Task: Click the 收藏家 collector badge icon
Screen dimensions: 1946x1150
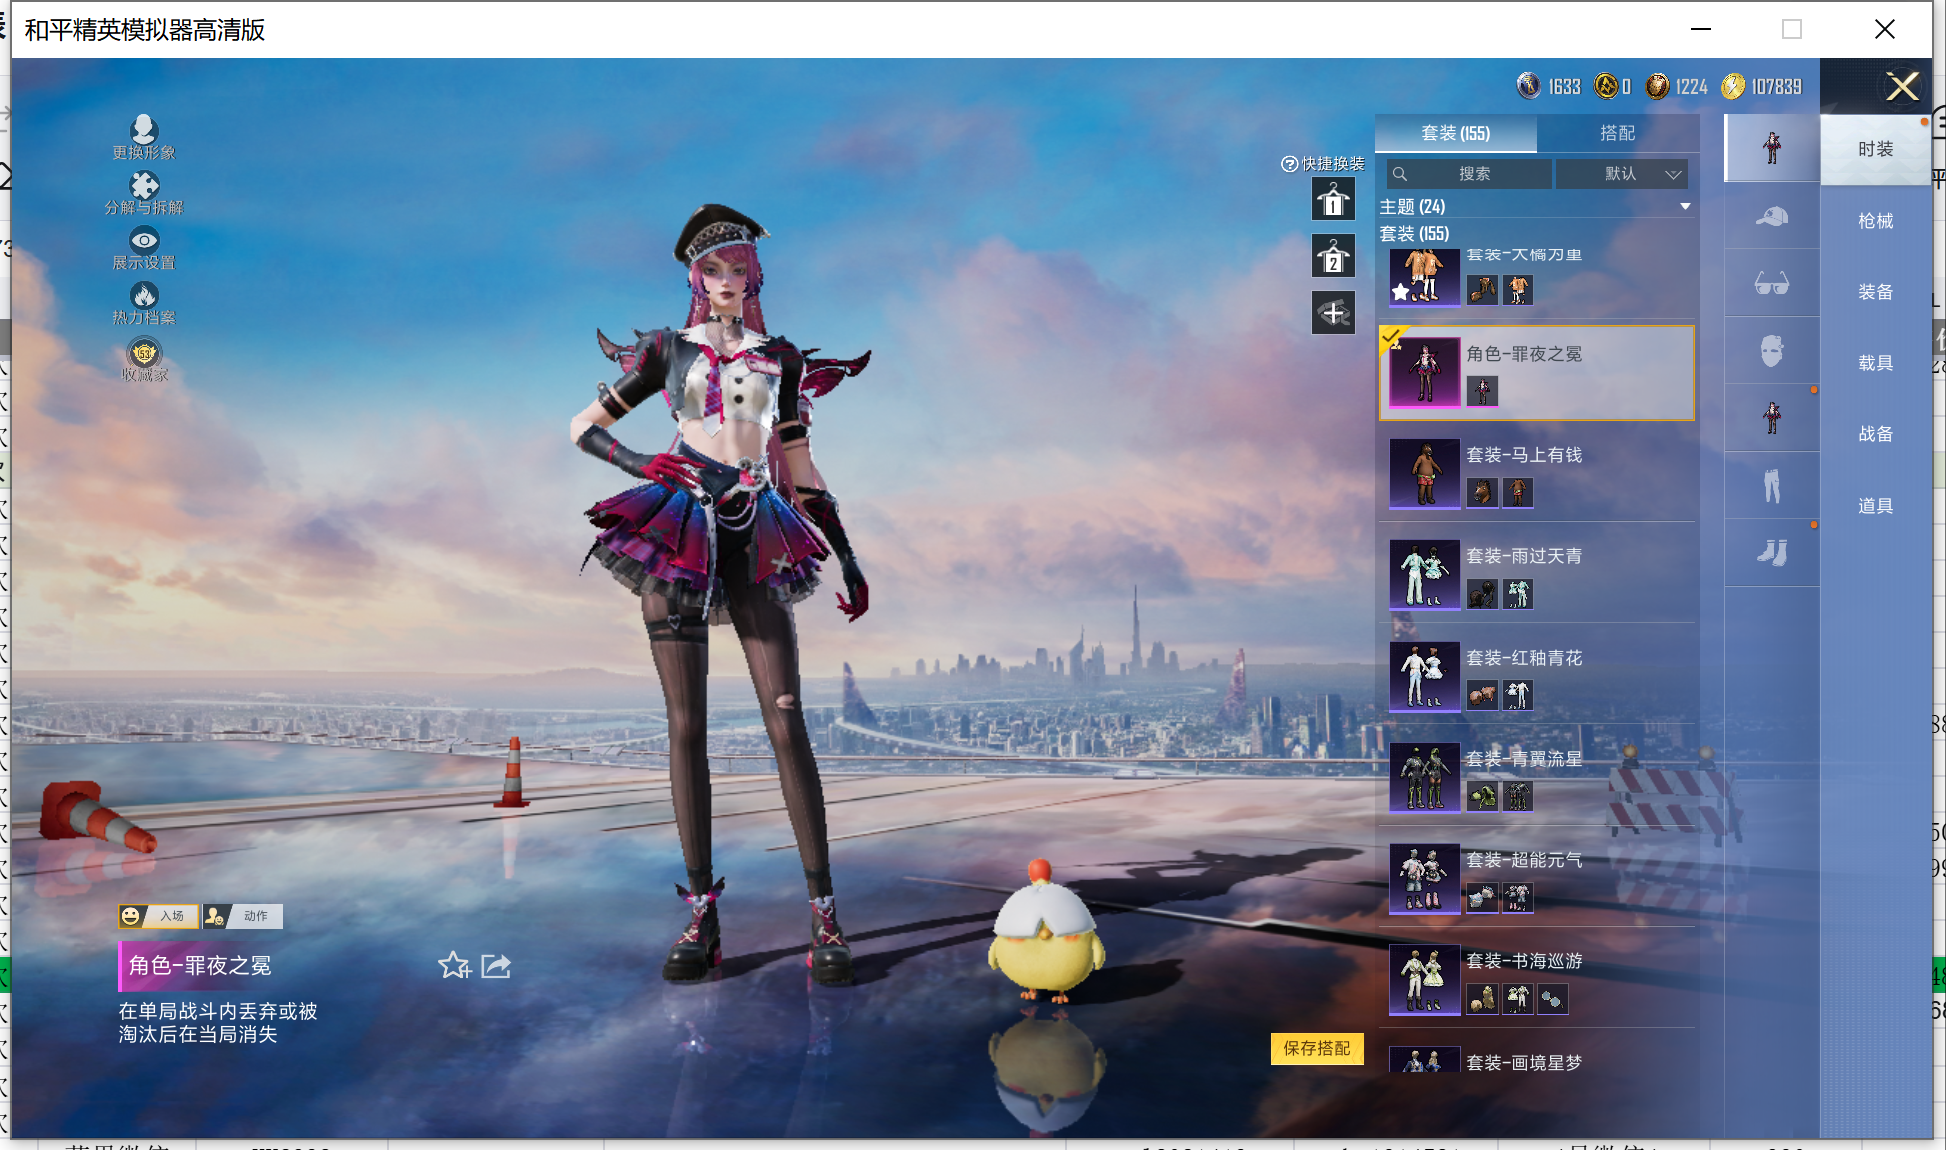Action: point(144,354)
